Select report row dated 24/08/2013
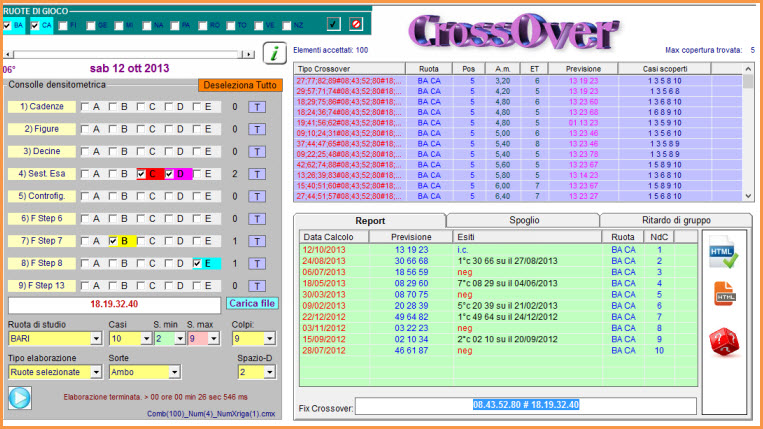763x429 pixels. click(x=498, y=261)
